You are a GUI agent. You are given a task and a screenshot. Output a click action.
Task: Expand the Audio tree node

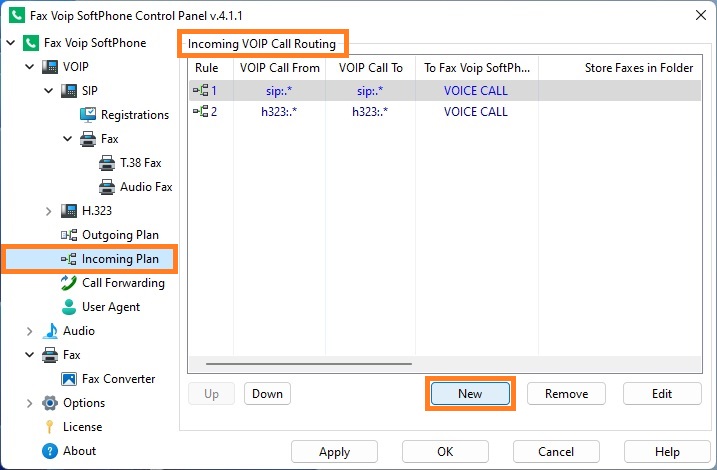pyautogui.click(x=30, y=331)
